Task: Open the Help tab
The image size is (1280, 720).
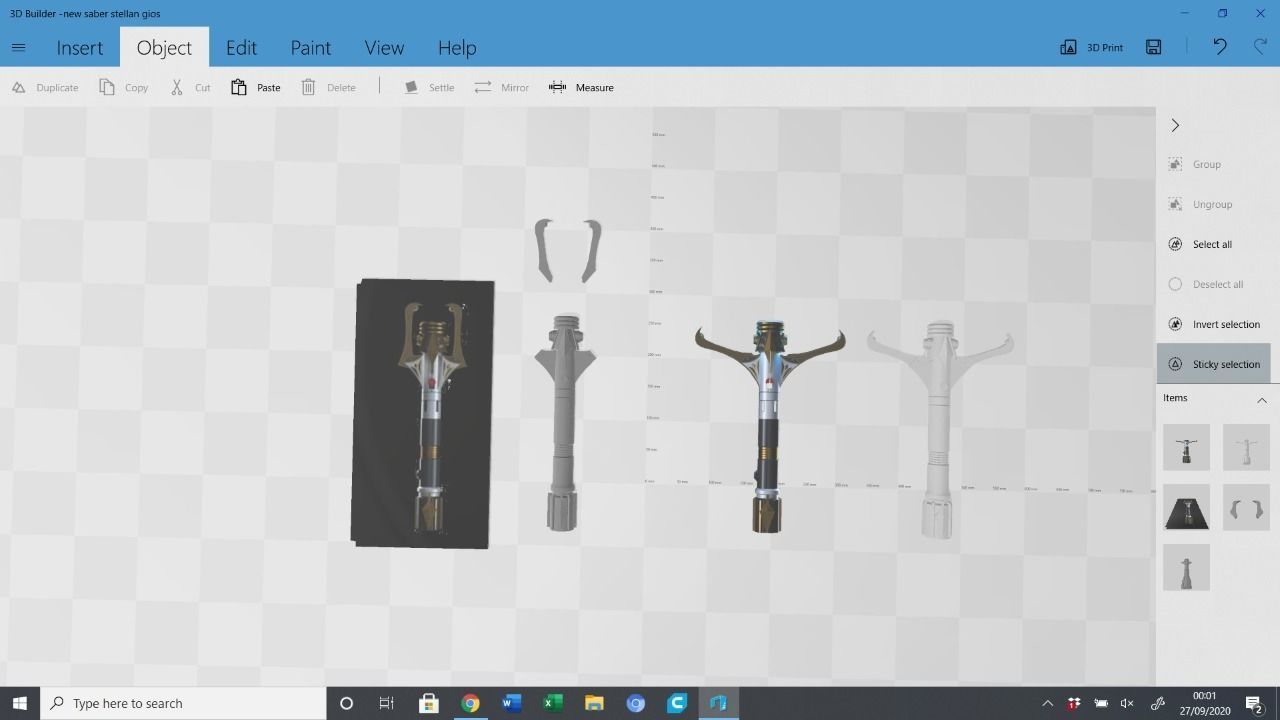Action: (457, 47)
